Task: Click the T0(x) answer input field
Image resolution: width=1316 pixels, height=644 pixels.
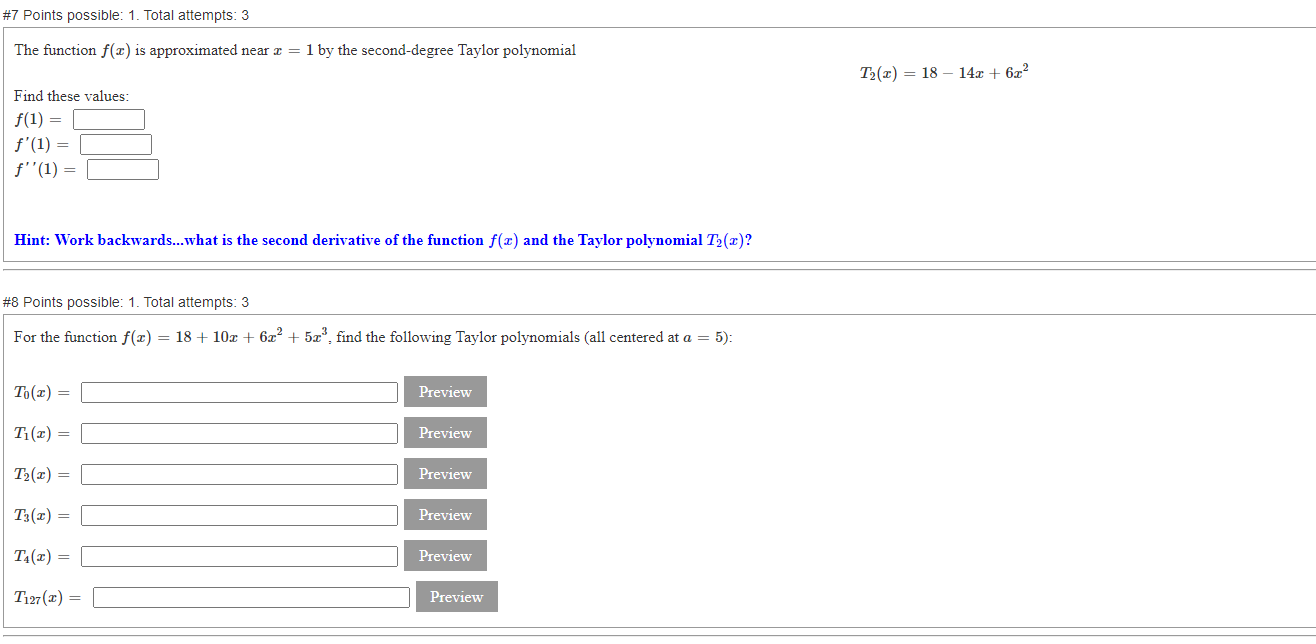Action: click(x=238, y=391)
